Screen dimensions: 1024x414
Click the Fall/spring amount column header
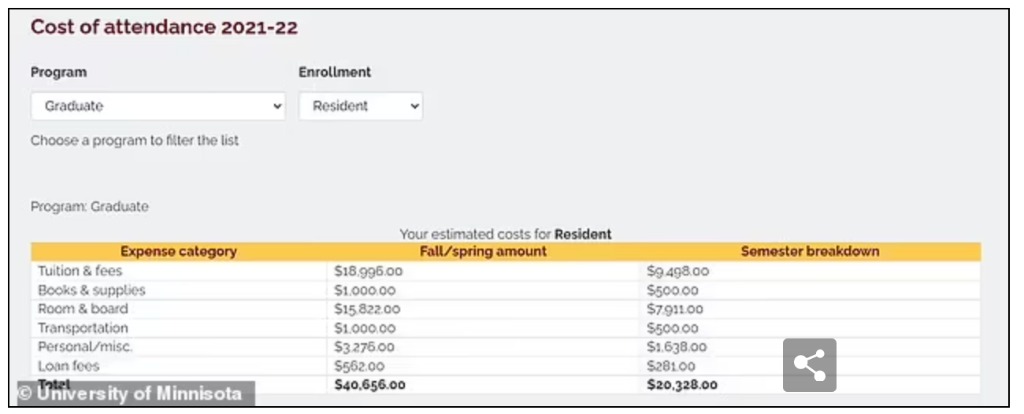tap(483, 251)
